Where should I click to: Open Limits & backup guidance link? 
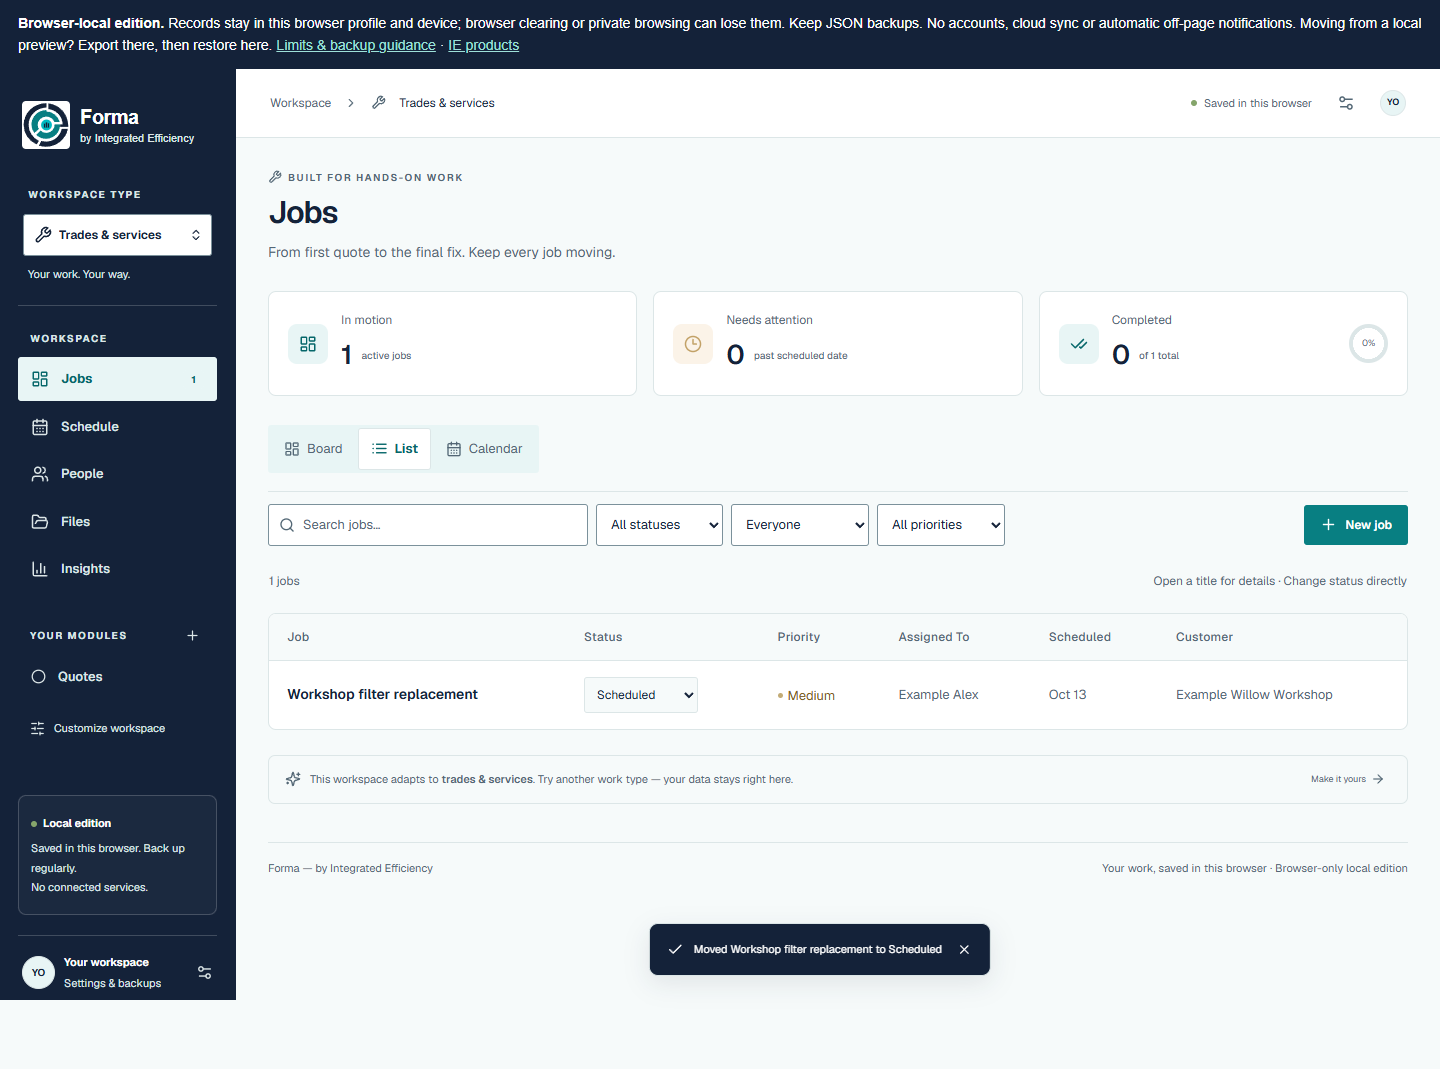(356, 45)
